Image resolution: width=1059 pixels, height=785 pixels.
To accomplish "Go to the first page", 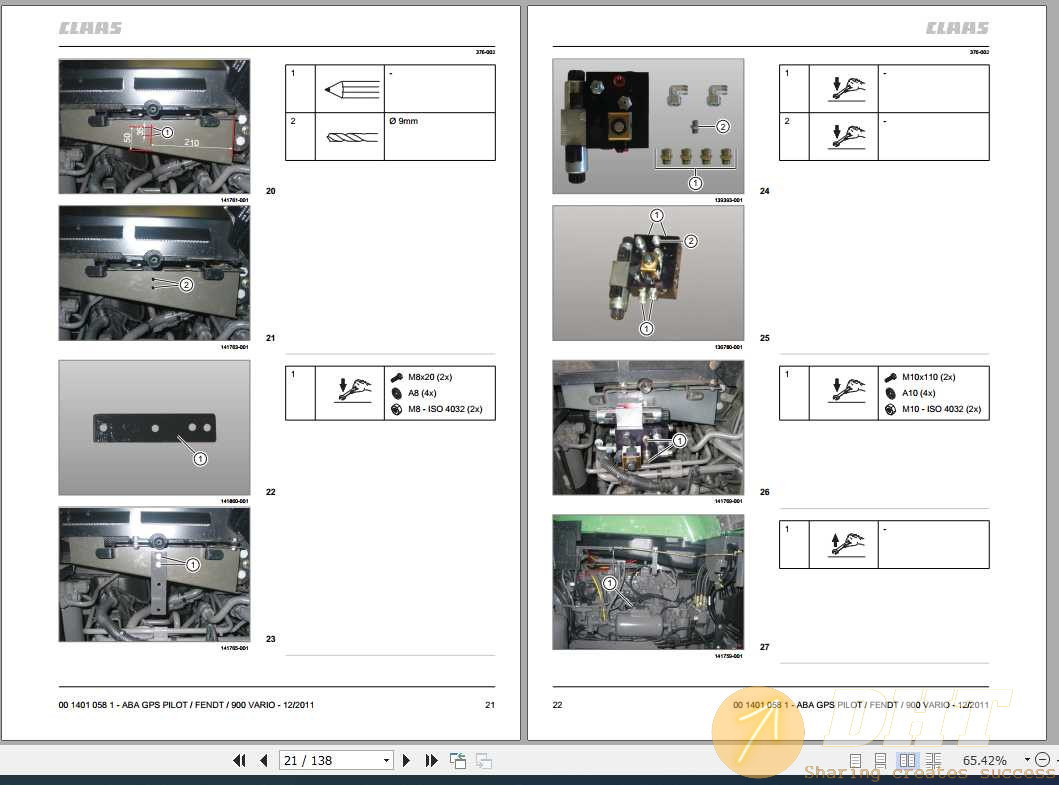I will click(x=239, y=761).
